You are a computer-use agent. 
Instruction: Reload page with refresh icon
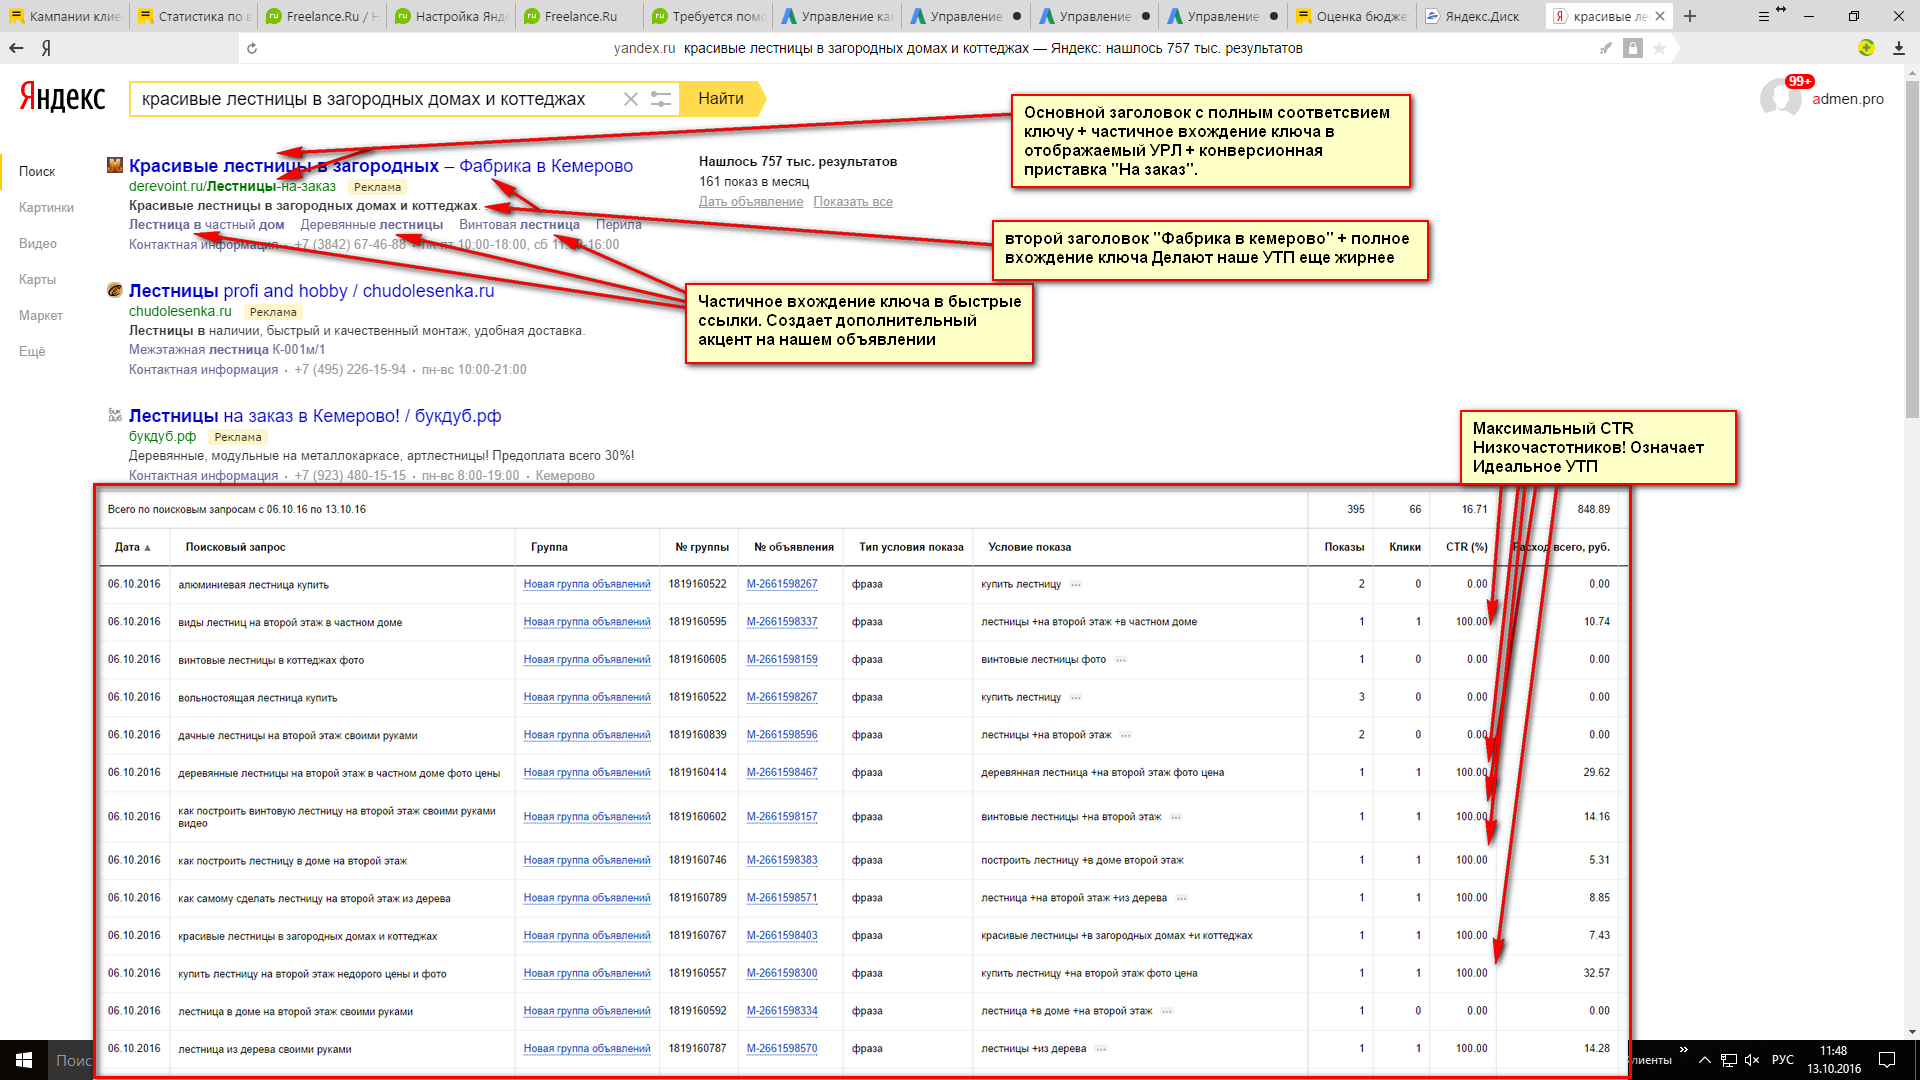click(252, 48)
